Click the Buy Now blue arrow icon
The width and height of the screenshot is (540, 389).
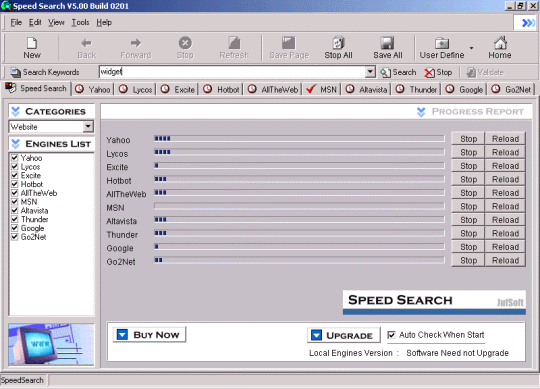coord(122,335)
